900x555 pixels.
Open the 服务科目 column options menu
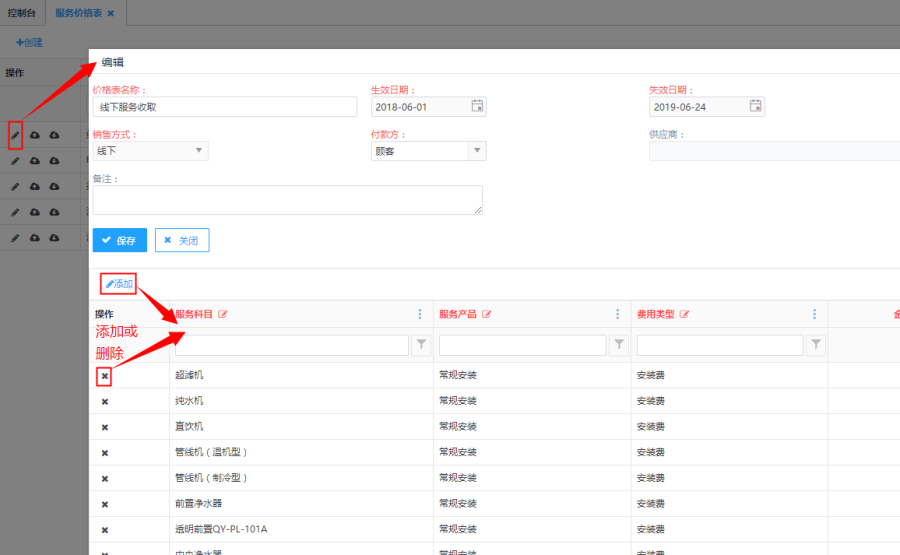click(420, 314)
